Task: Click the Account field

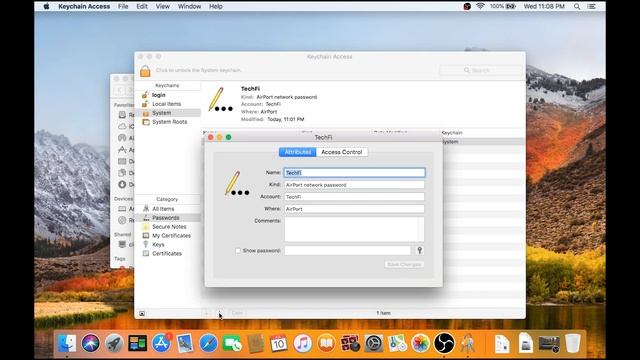Action: (x=354, y=197)
